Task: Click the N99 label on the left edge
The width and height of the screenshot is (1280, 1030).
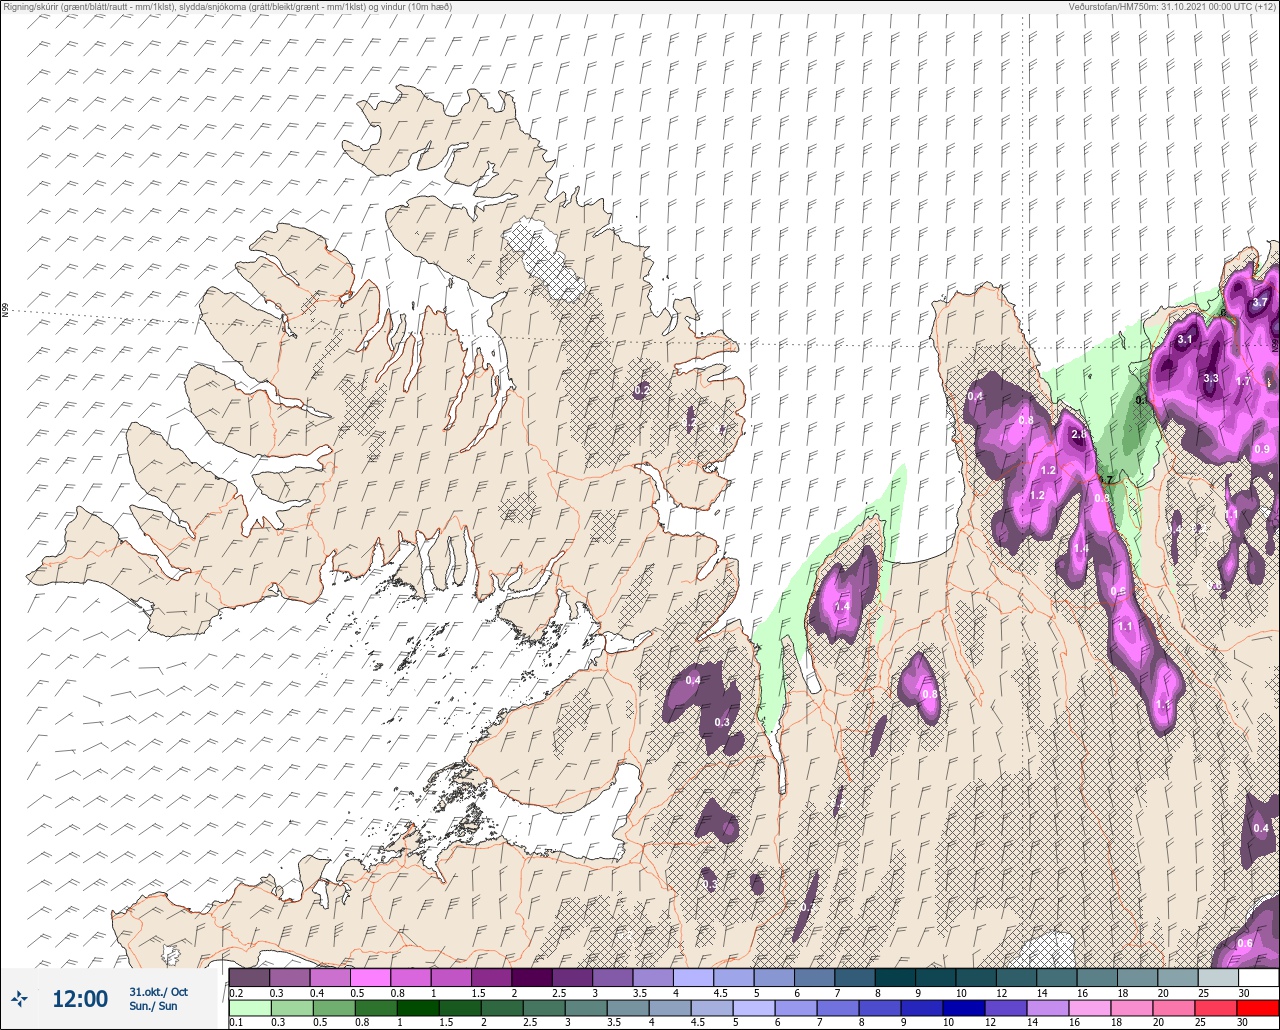Action: point(5,311)
